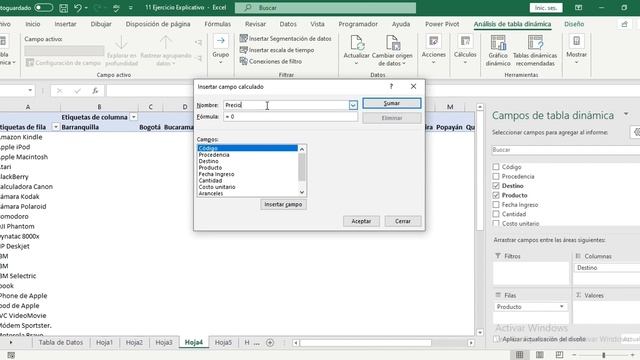Click the Sumar button in dialog
Viewport: 640px width, 360px height.
click(391, 103)
